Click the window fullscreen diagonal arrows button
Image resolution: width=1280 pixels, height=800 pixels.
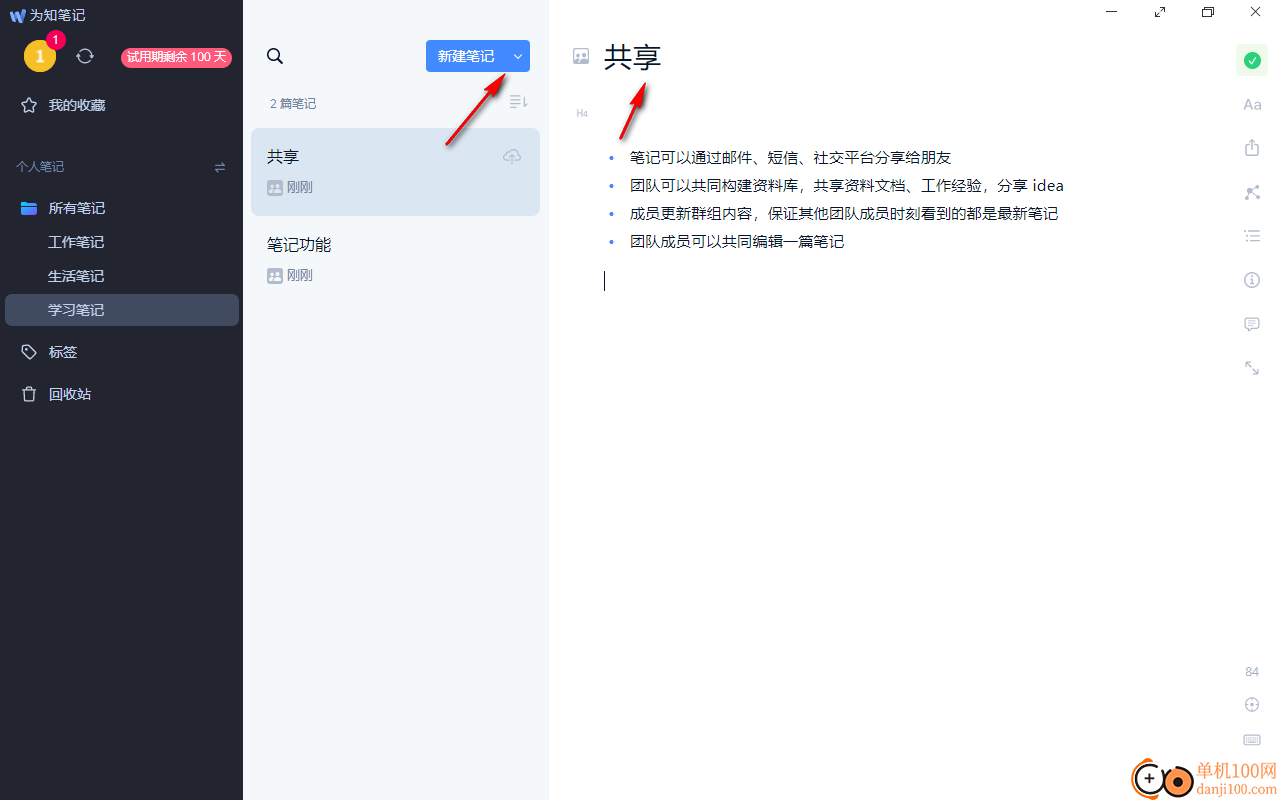1160,12
